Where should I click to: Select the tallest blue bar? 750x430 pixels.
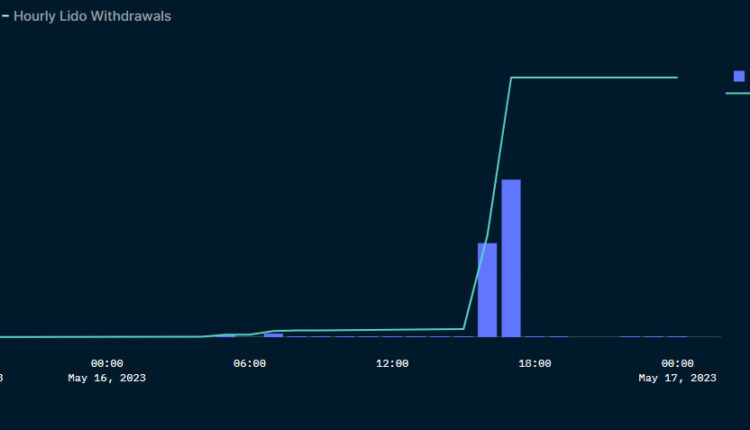511,258
